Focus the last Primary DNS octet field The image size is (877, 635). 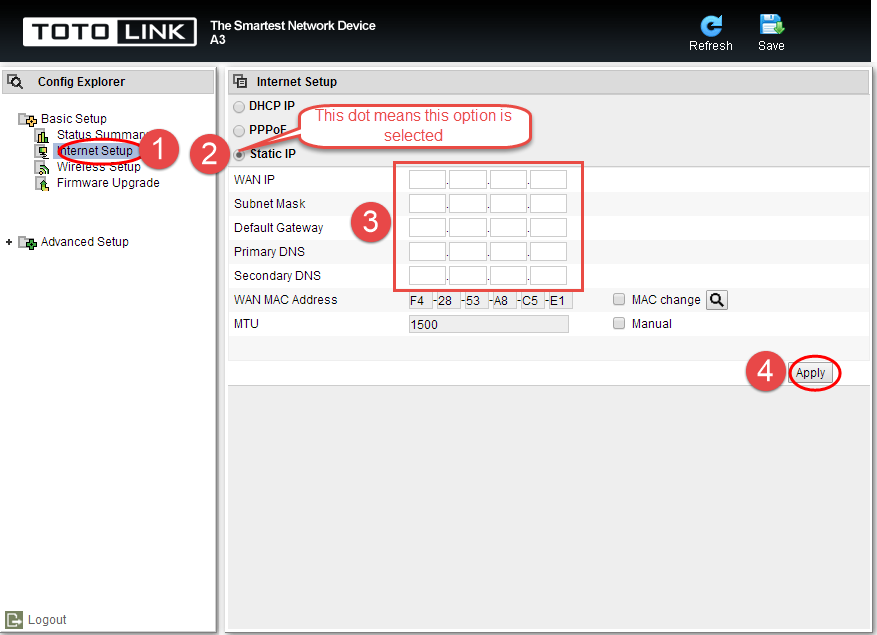[549, 252]
